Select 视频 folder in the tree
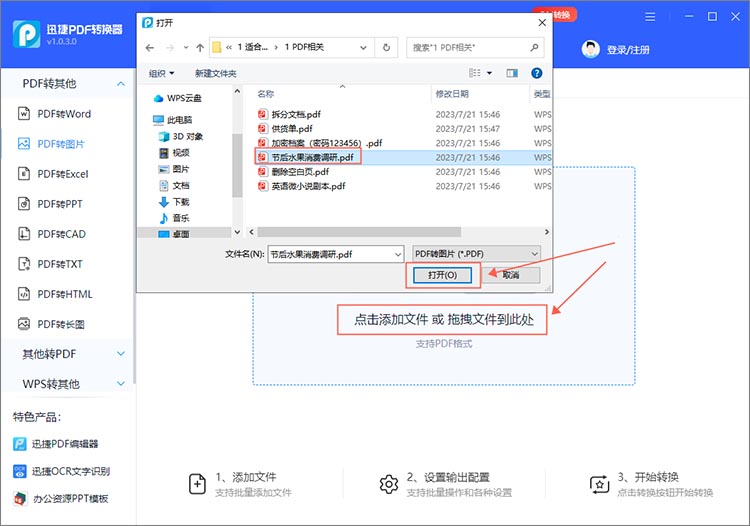 174,153
